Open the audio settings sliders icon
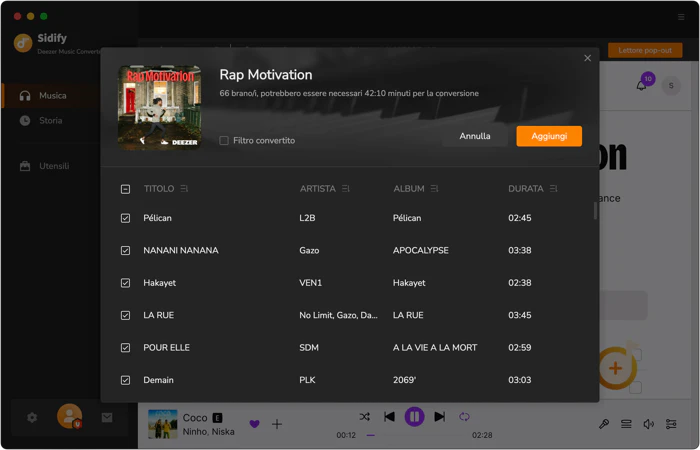The image size is (700, 450). coord(671,424)
